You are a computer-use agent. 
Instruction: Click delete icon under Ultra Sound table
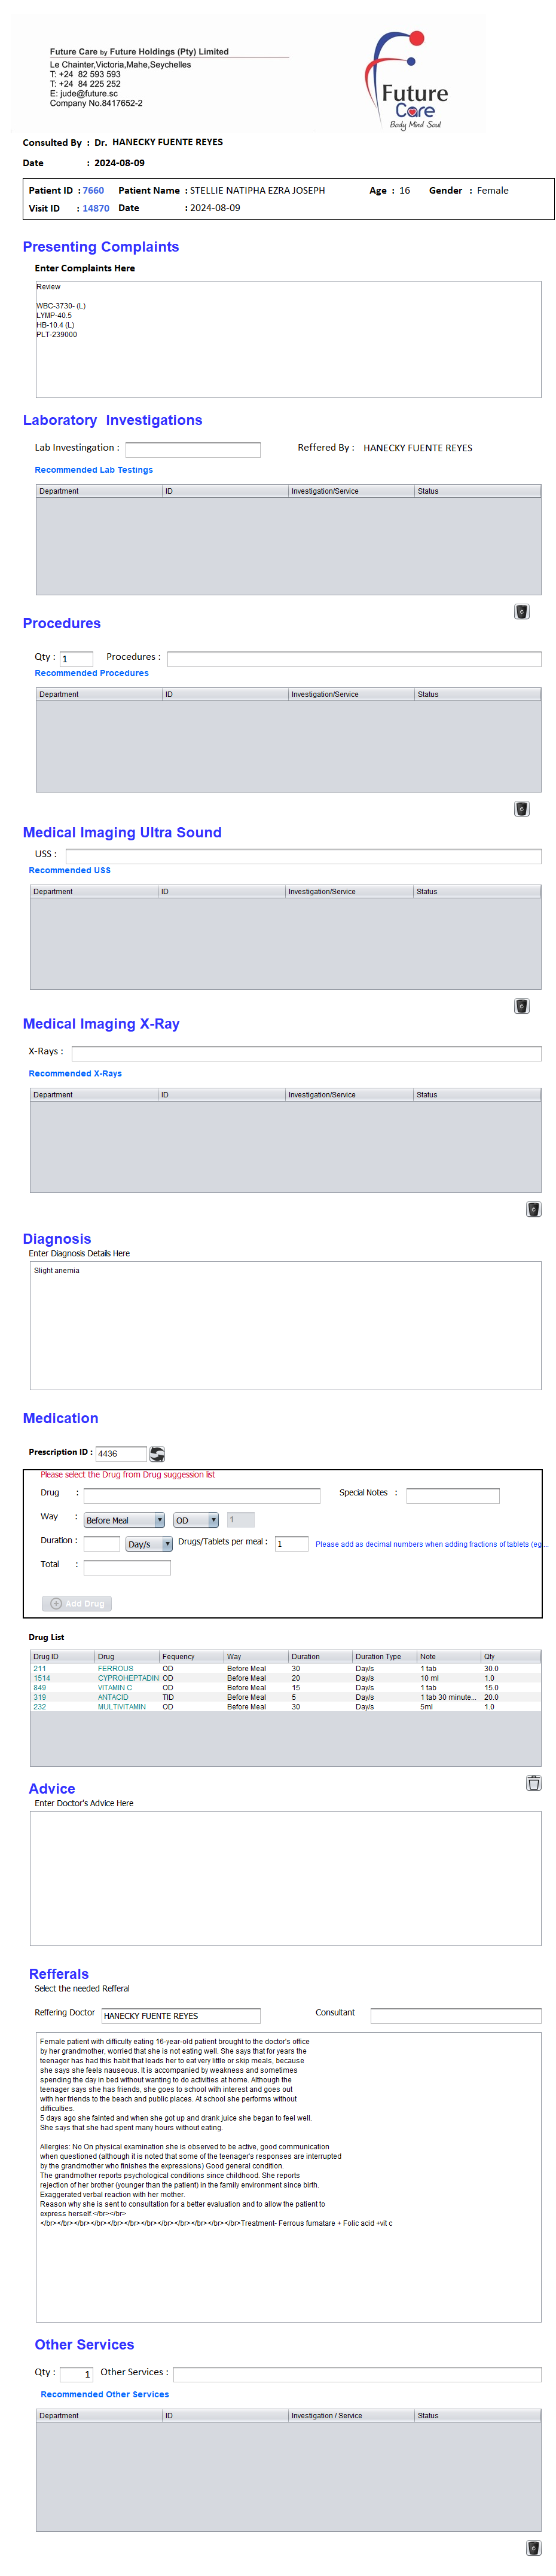click(521, 1005)
